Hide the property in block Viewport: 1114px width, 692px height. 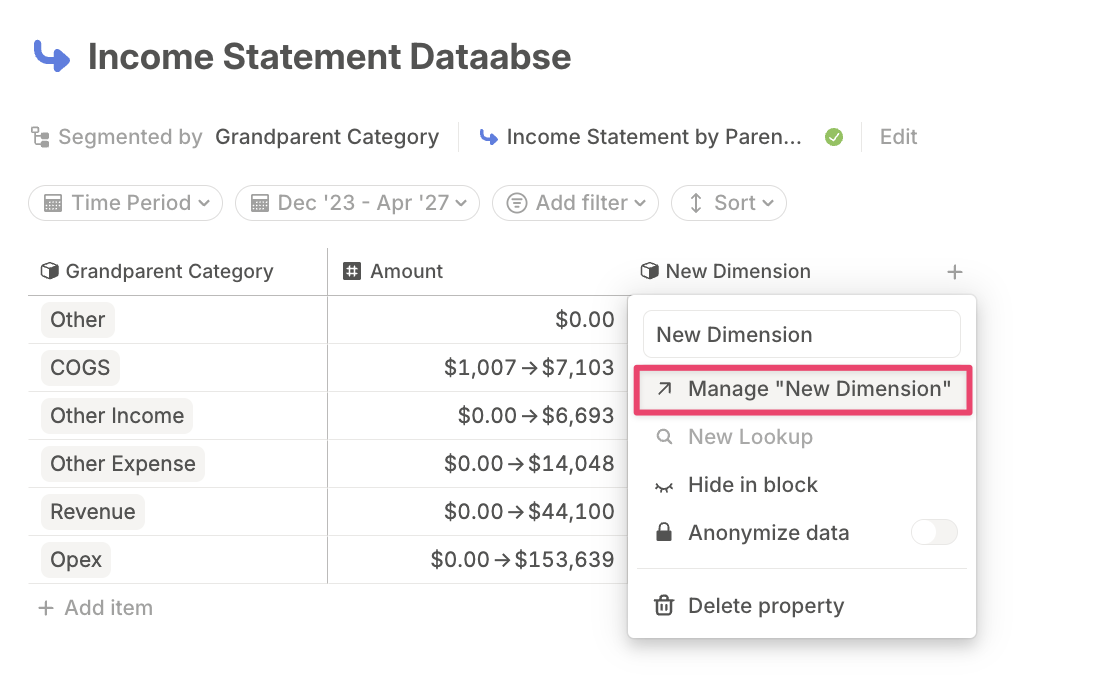752,485
